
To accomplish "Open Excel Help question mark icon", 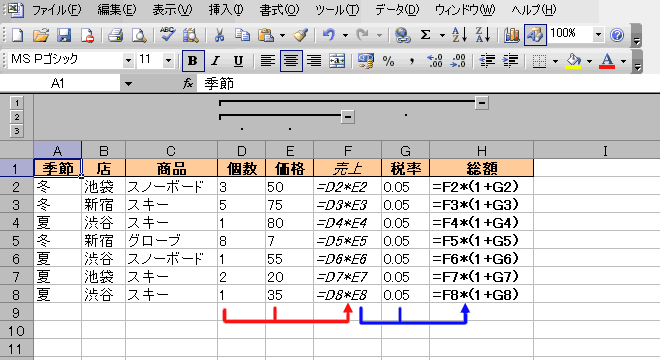I will click(x=617, y=35).
